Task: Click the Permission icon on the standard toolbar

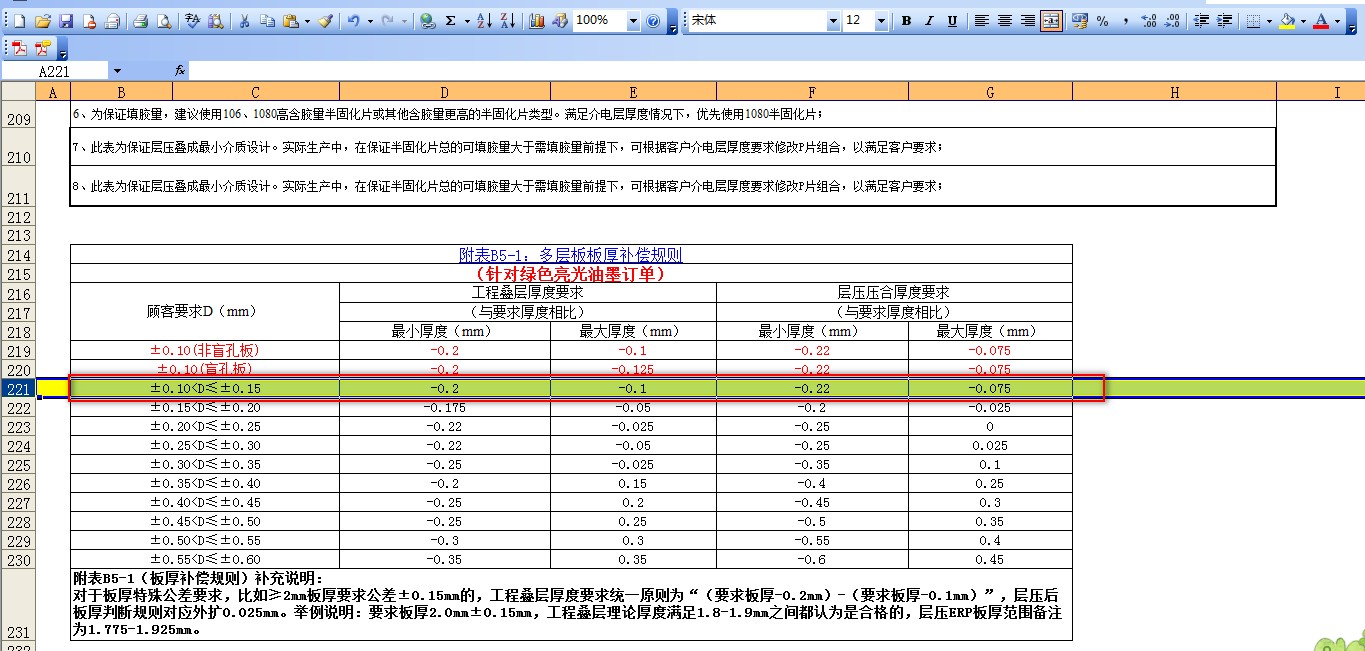Action: pyautogui.click(x=89, y=21)
